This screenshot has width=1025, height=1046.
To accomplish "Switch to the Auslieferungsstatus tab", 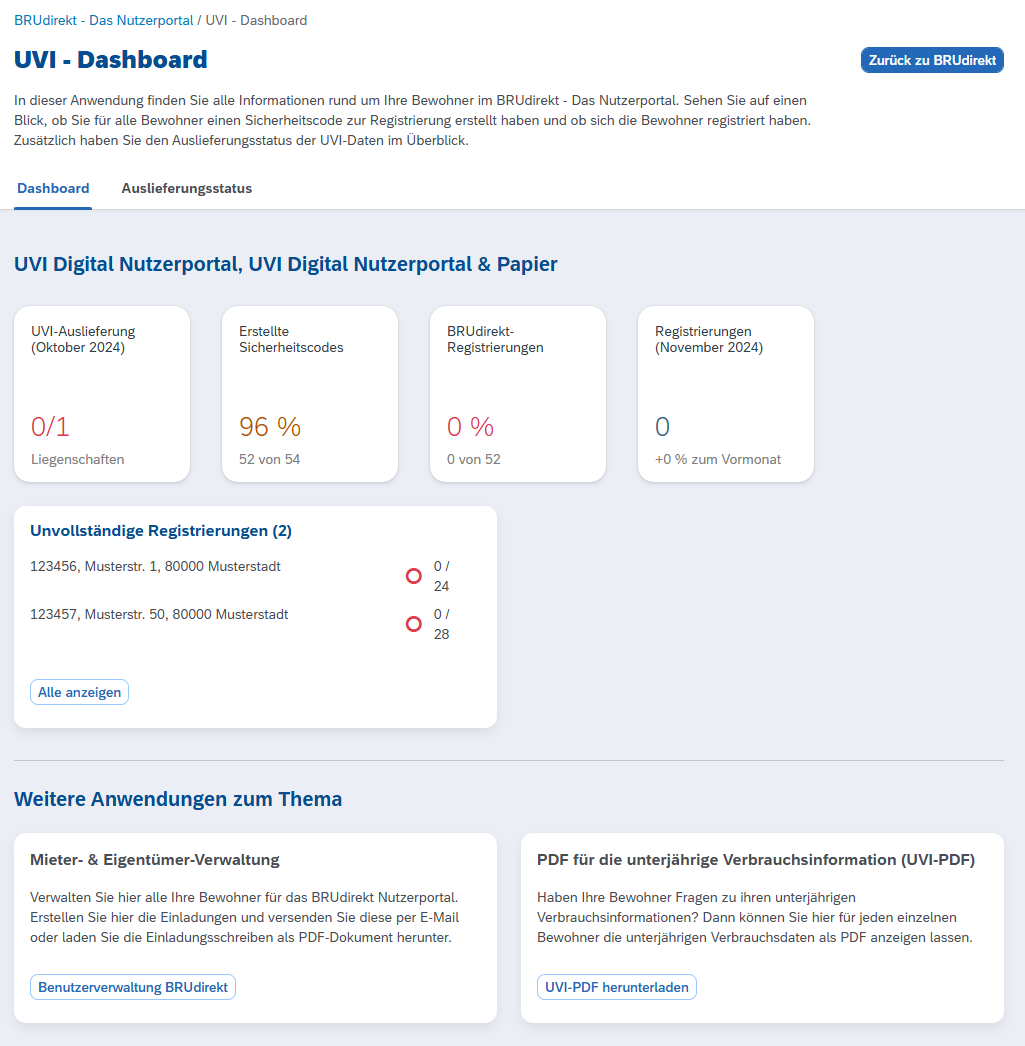I will pos(186,188).
